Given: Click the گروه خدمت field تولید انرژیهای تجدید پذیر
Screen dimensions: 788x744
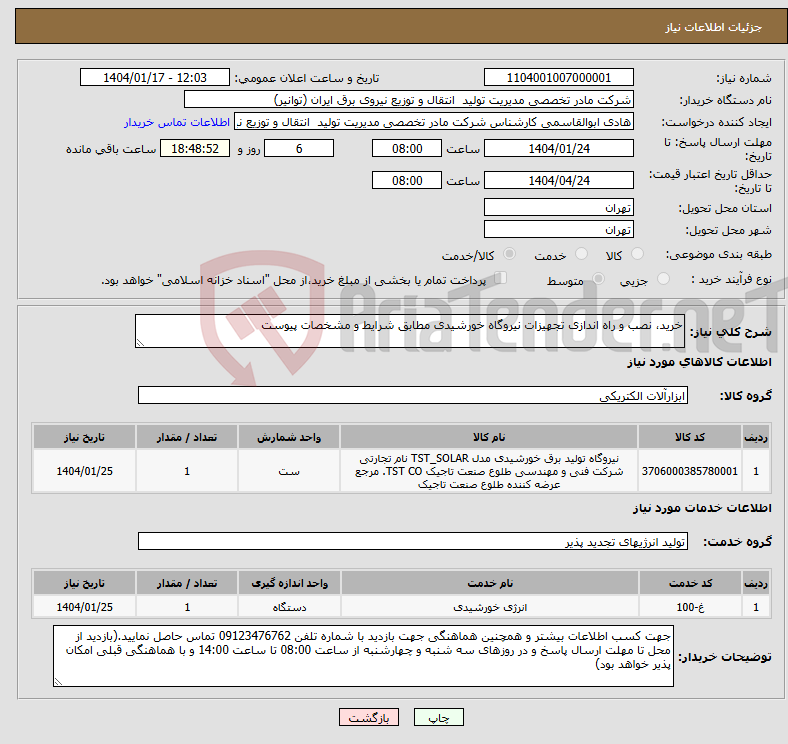Looking at the screenshot, I should click(x=413, y=541).
